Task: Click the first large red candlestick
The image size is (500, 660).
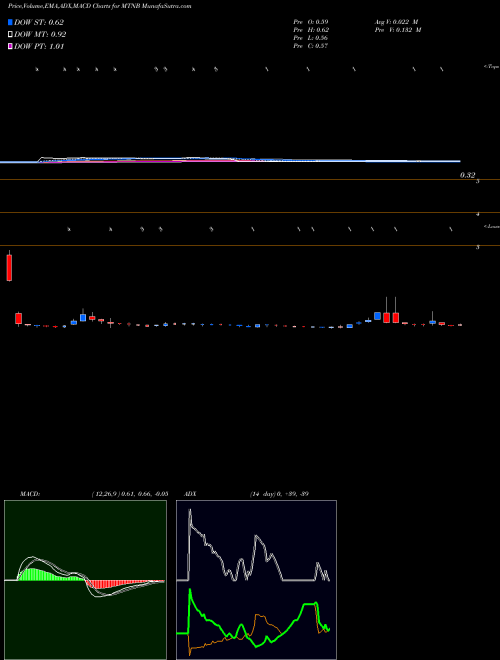Action: 9,267
